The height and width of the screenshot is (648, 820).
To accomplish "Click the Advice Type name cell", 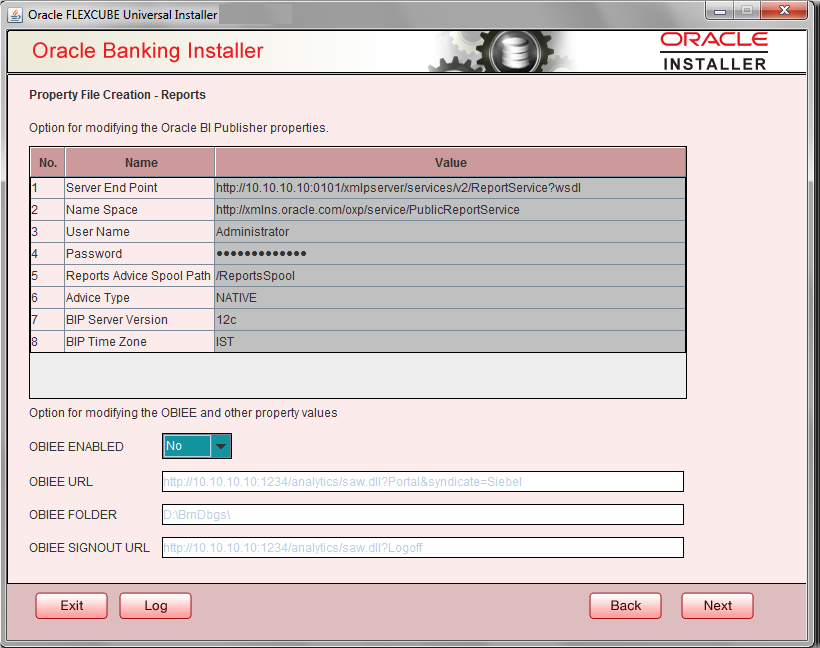I will pos(139,298).
